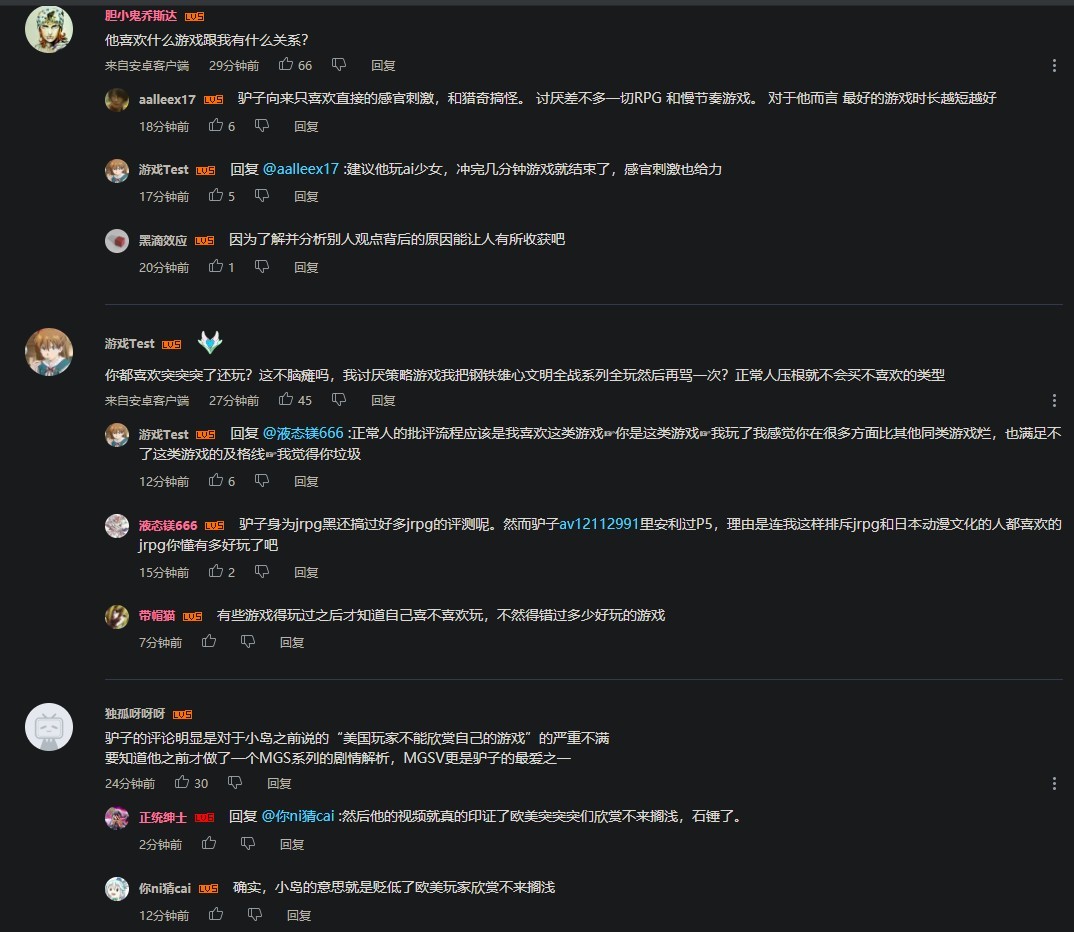Image resolution: width=1074 pixels, height=932 pixels.
Task: Reply to 黑滴效应's comment
Action: click(x=306, y=267)
